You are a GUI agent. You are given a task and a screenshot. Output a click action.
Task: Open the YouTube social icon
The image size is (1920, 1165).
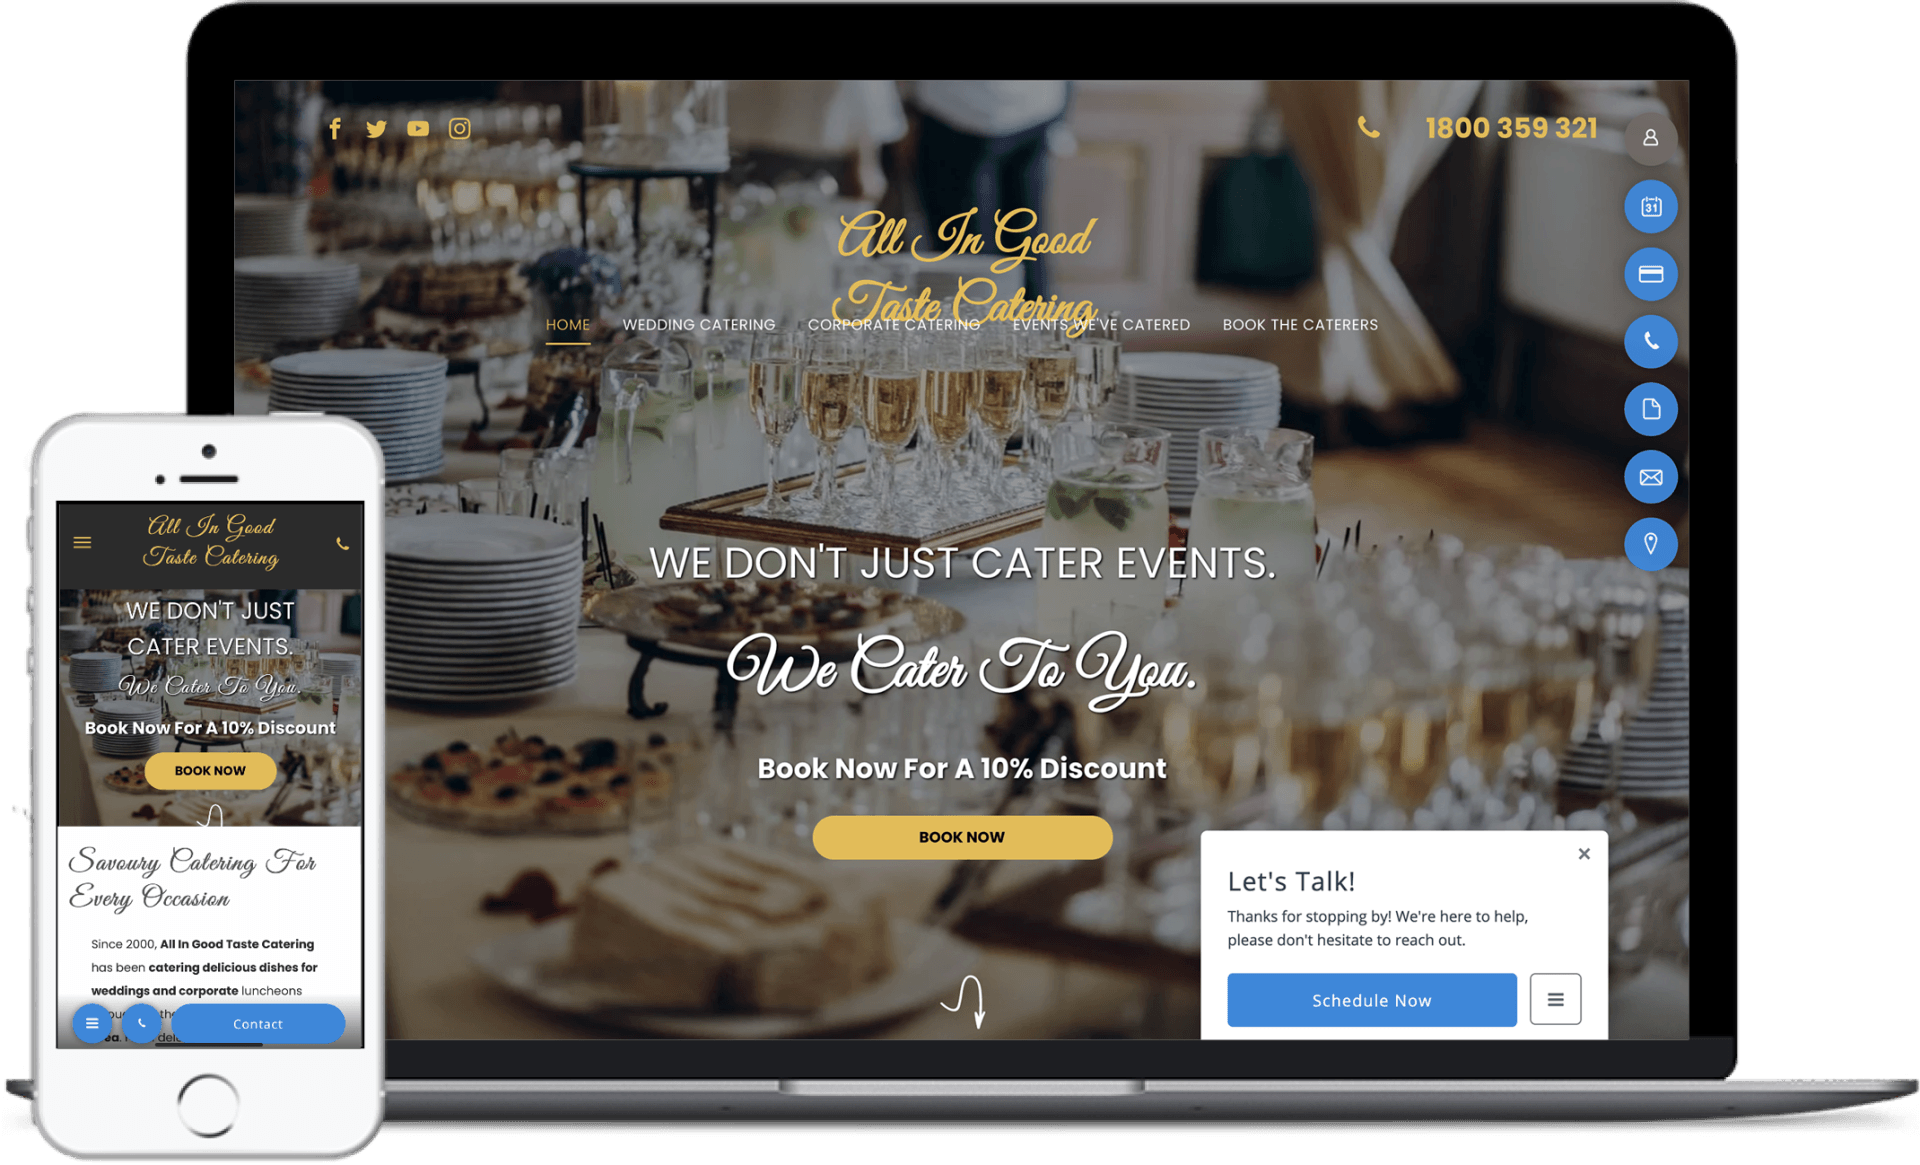(x=418, y=128)
